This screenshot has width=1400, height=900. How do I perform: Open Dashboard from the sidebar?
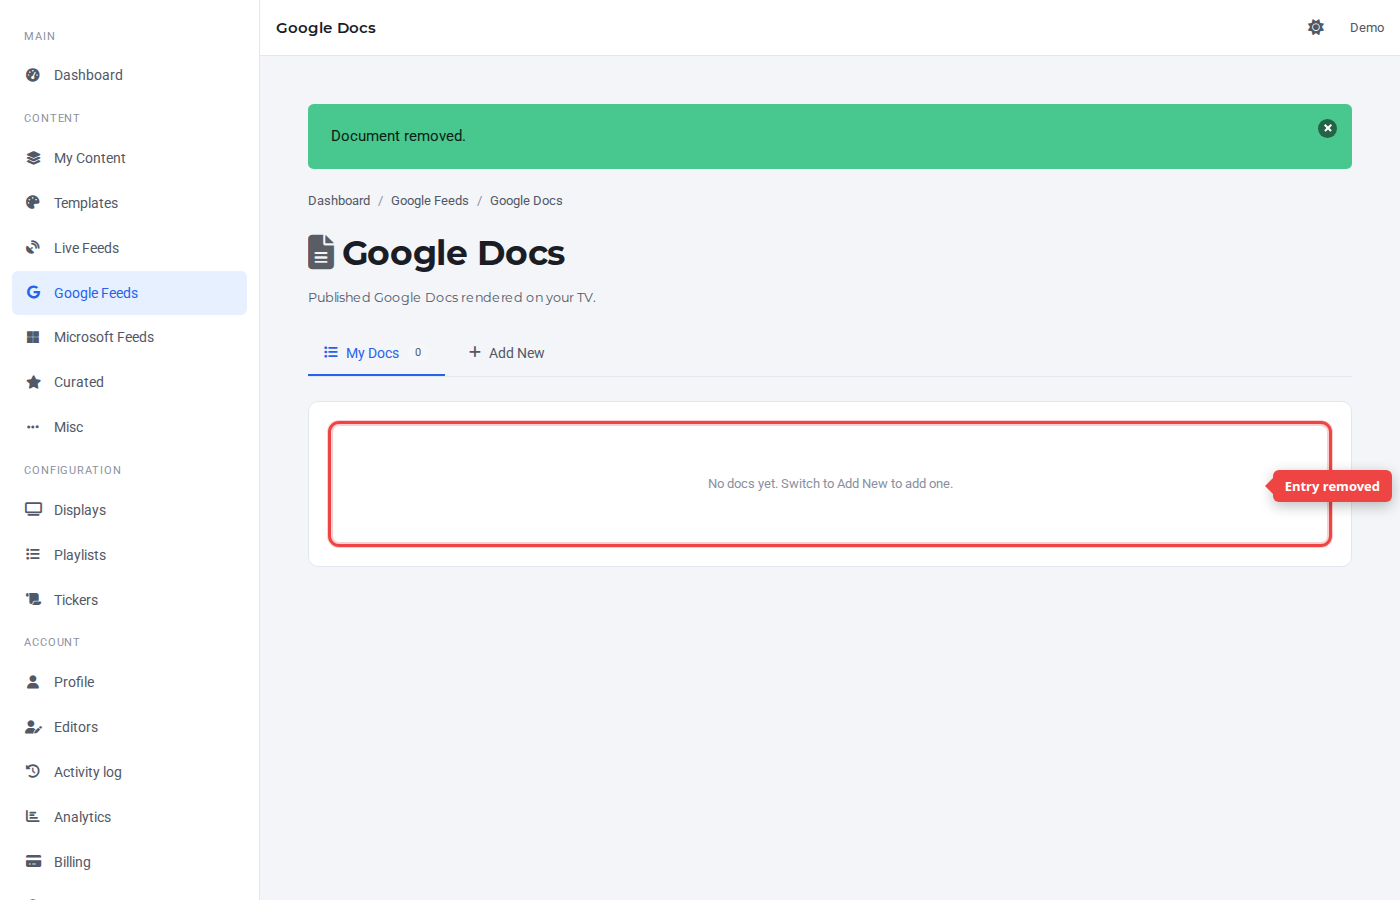pyautogui.click(x=129, y=75)
